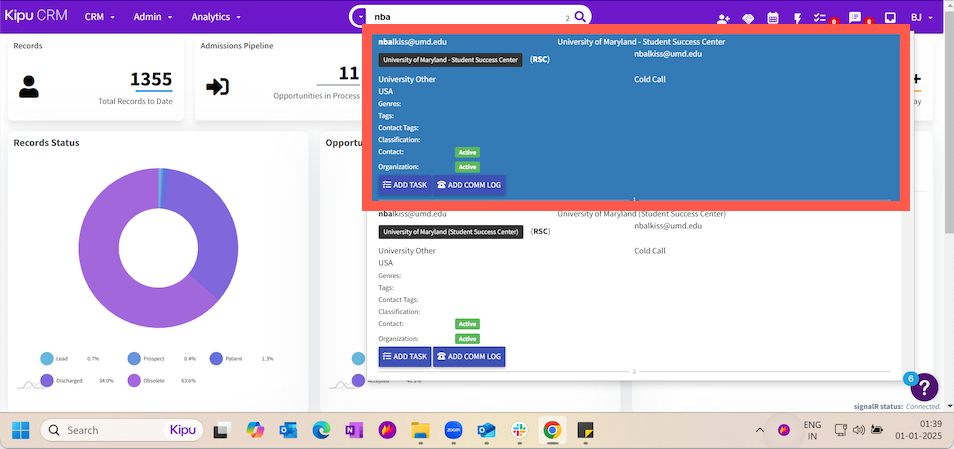The width and height of the screenshot is (954, 449).
Task: Click the Records Status heading
Action: pos(46,143)
